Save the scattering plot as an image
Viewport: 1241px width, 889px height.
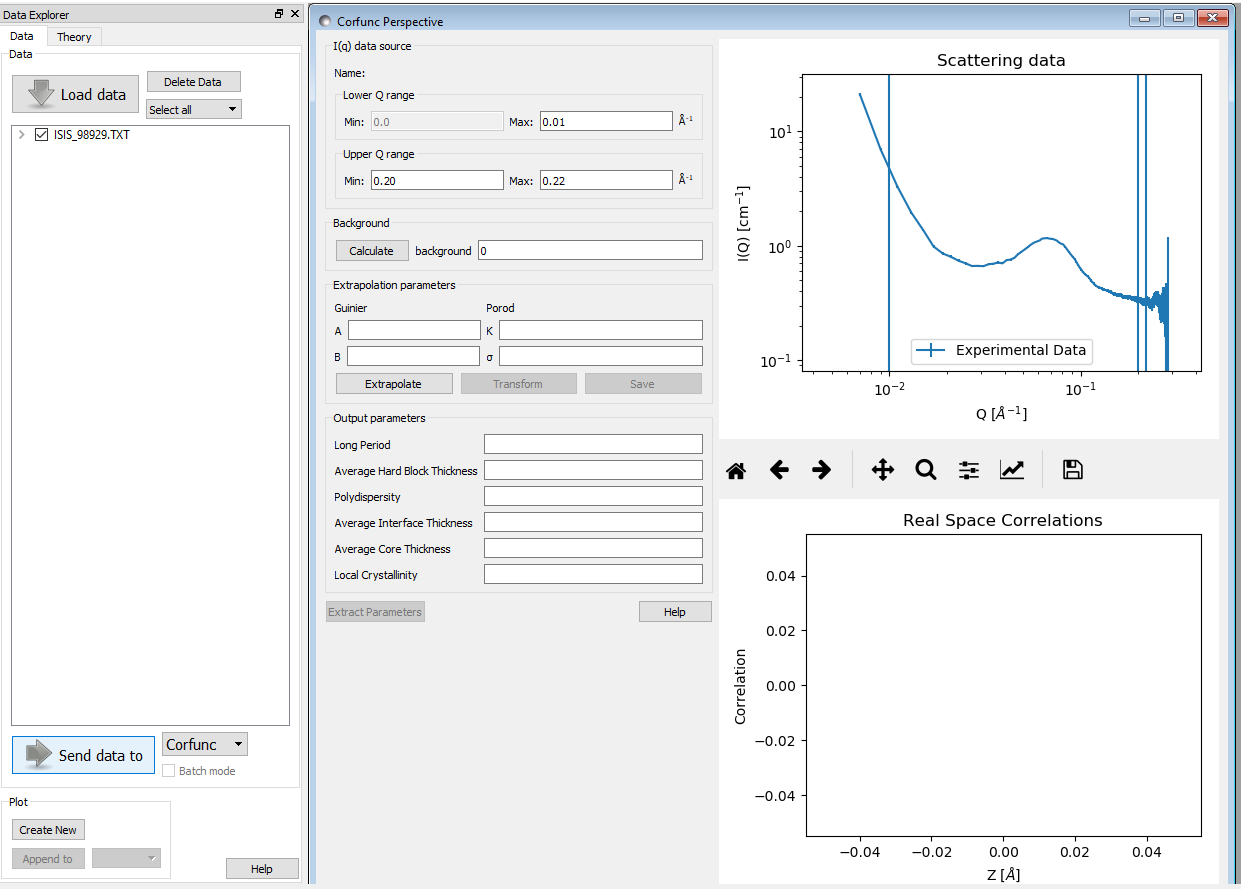[x=1072, y=469]
